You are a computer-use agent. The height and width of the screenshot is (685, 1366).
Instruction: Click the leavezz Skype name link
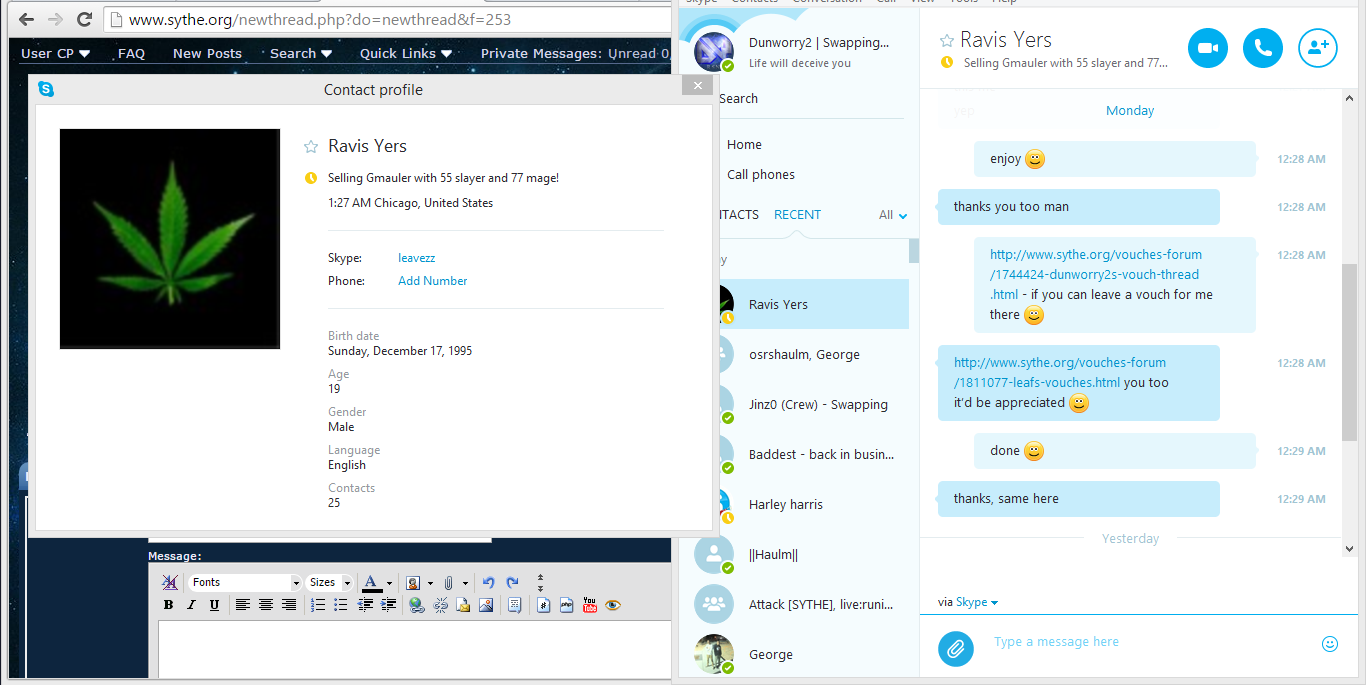point(416,258)
